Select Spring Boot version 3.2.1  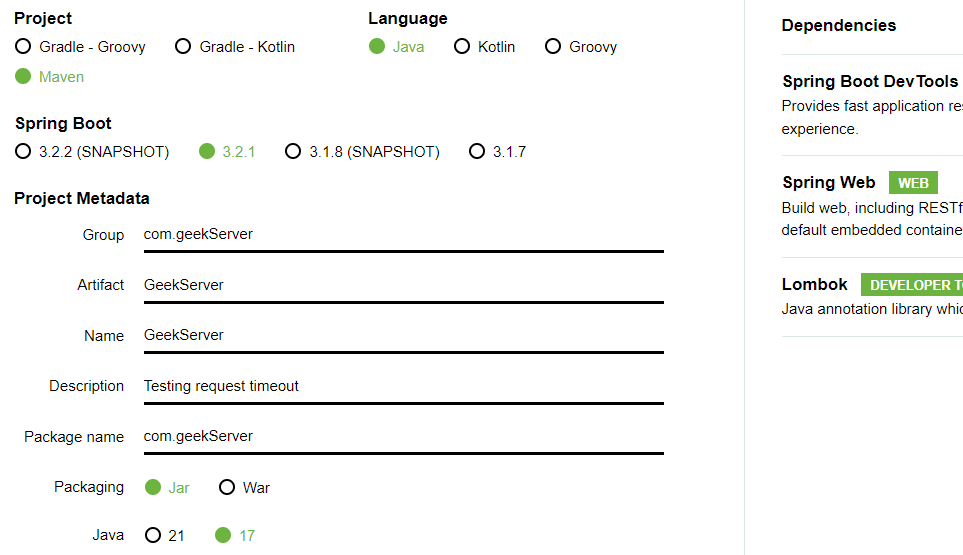pos(207,152)
